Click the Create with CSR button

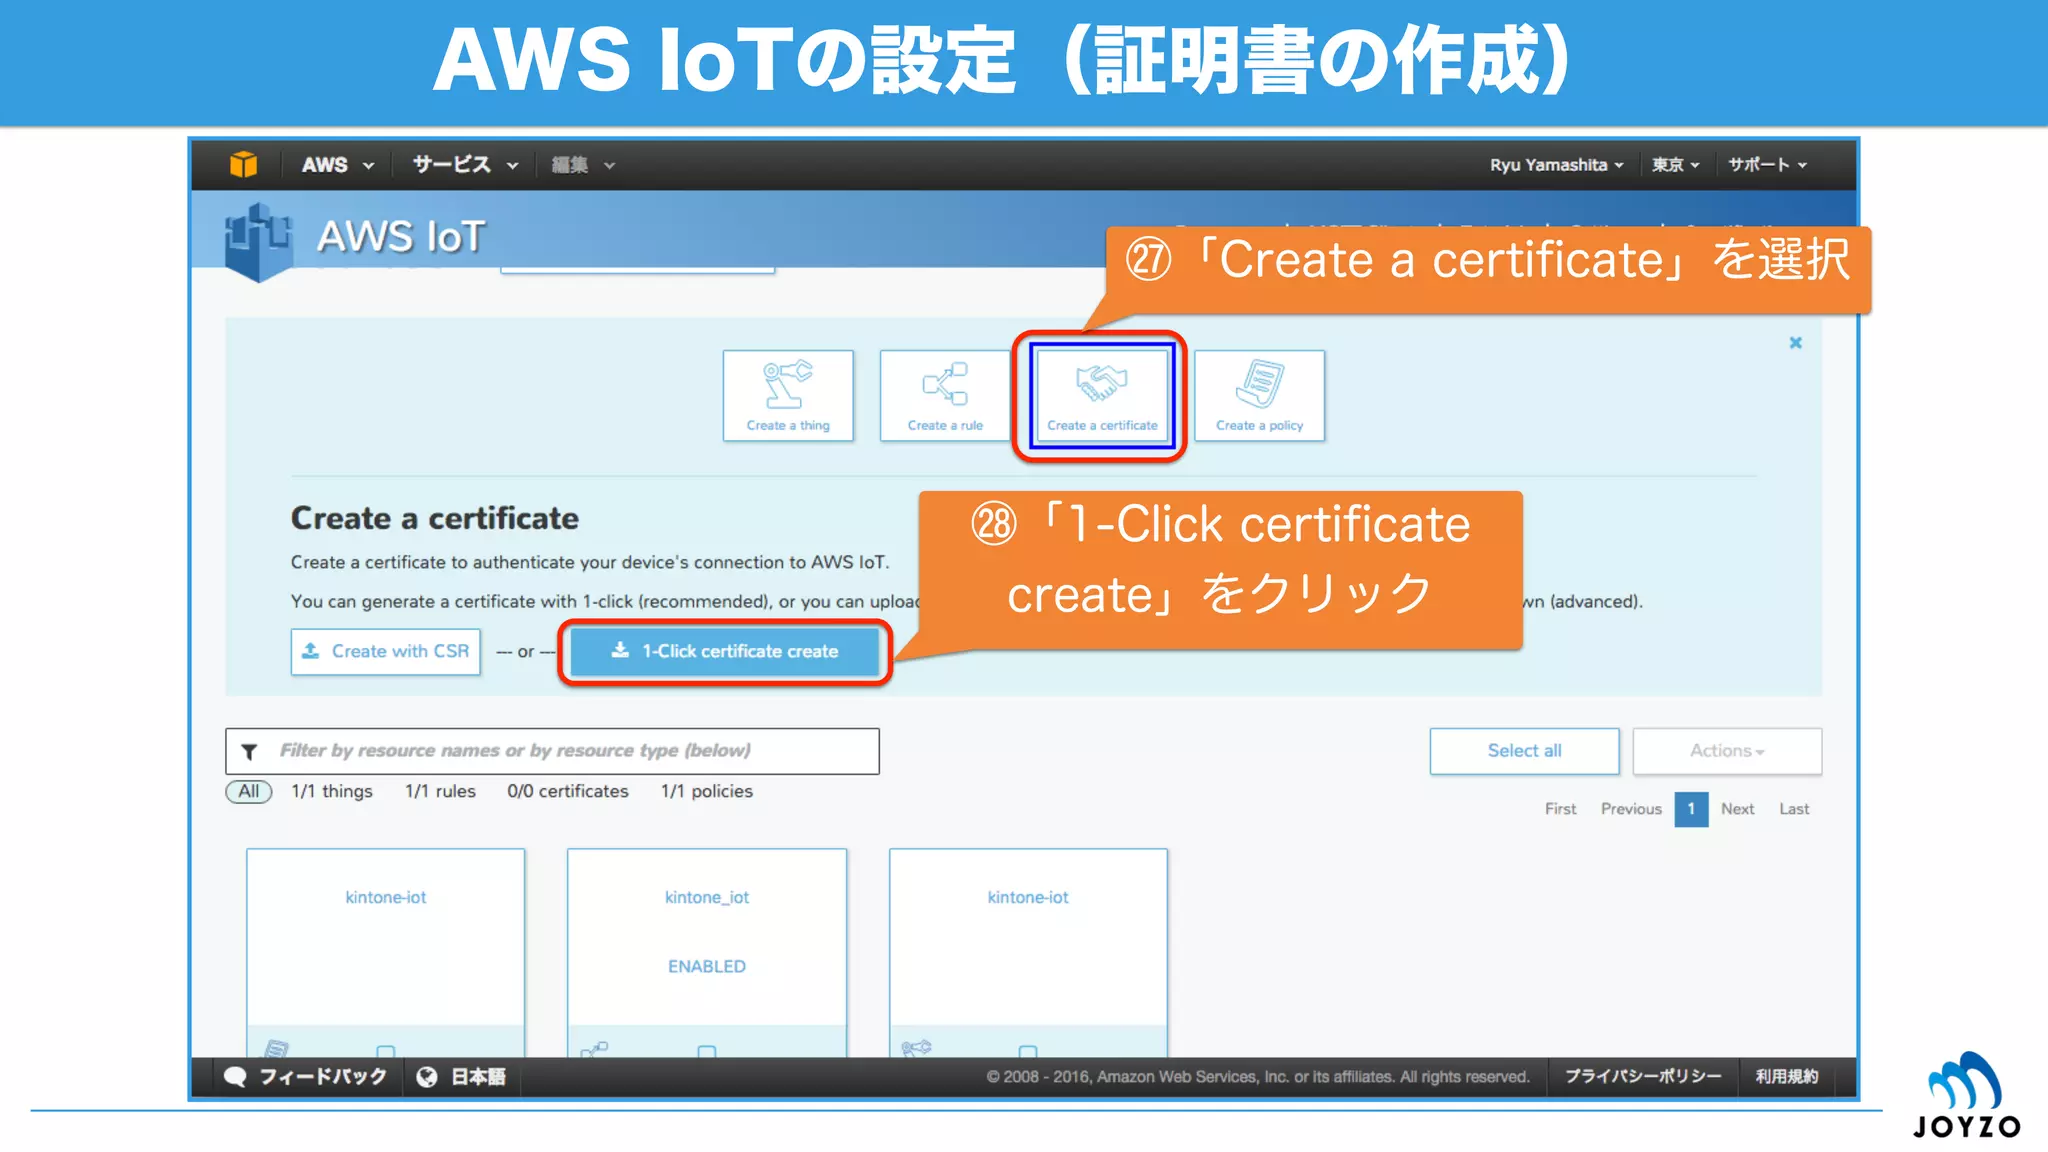point(386,651)
